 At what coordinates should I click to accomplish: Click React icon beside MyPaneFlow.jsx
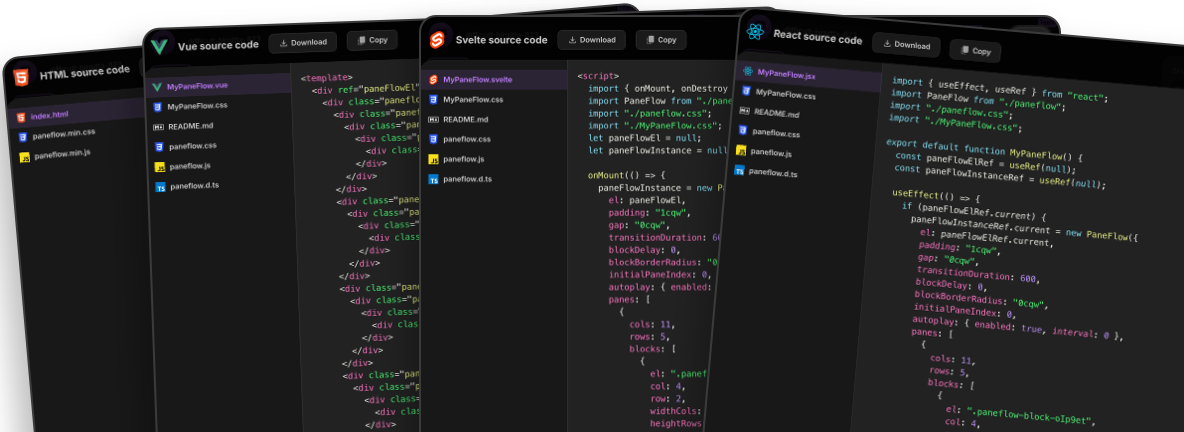pos(748,71)
